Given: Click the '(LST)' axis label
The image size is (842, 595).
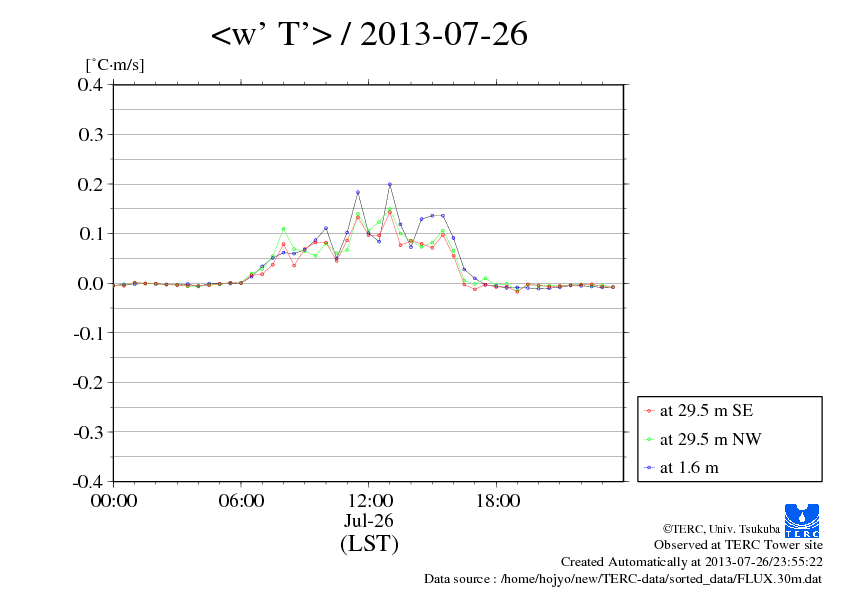Looking at the screenshot, I should click(x=369, y=543).
